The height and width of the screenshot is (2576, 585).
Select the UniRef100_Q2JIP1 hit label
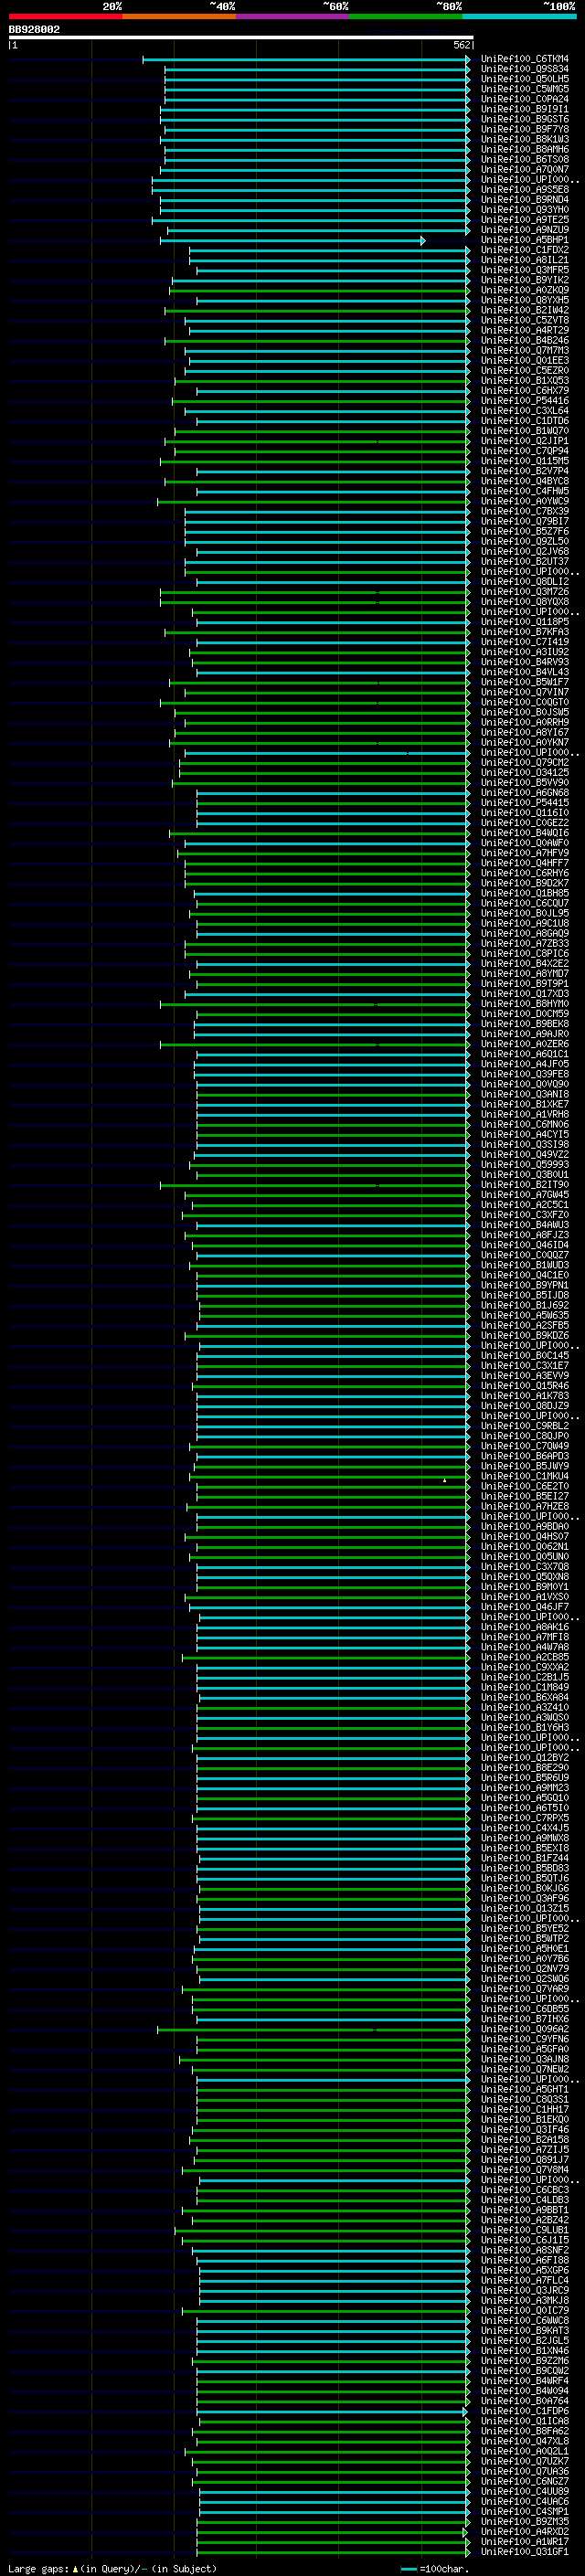point(525,441)
